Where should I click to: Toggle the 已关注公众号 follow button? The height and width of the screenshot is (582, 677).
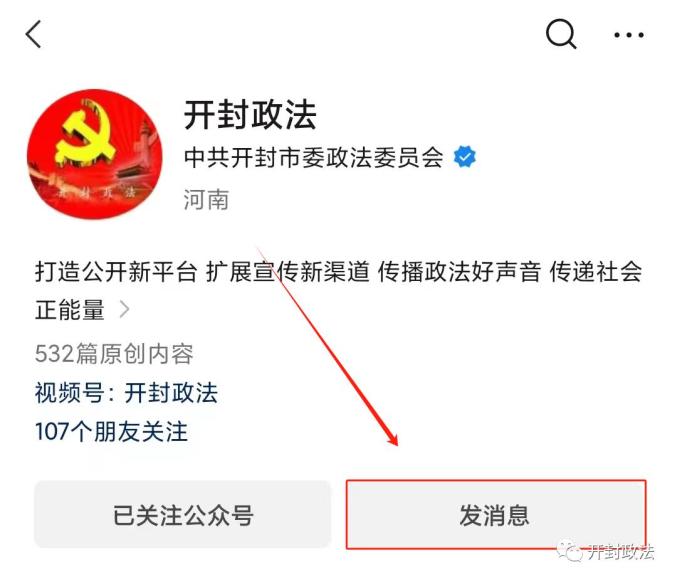(183, 514)
